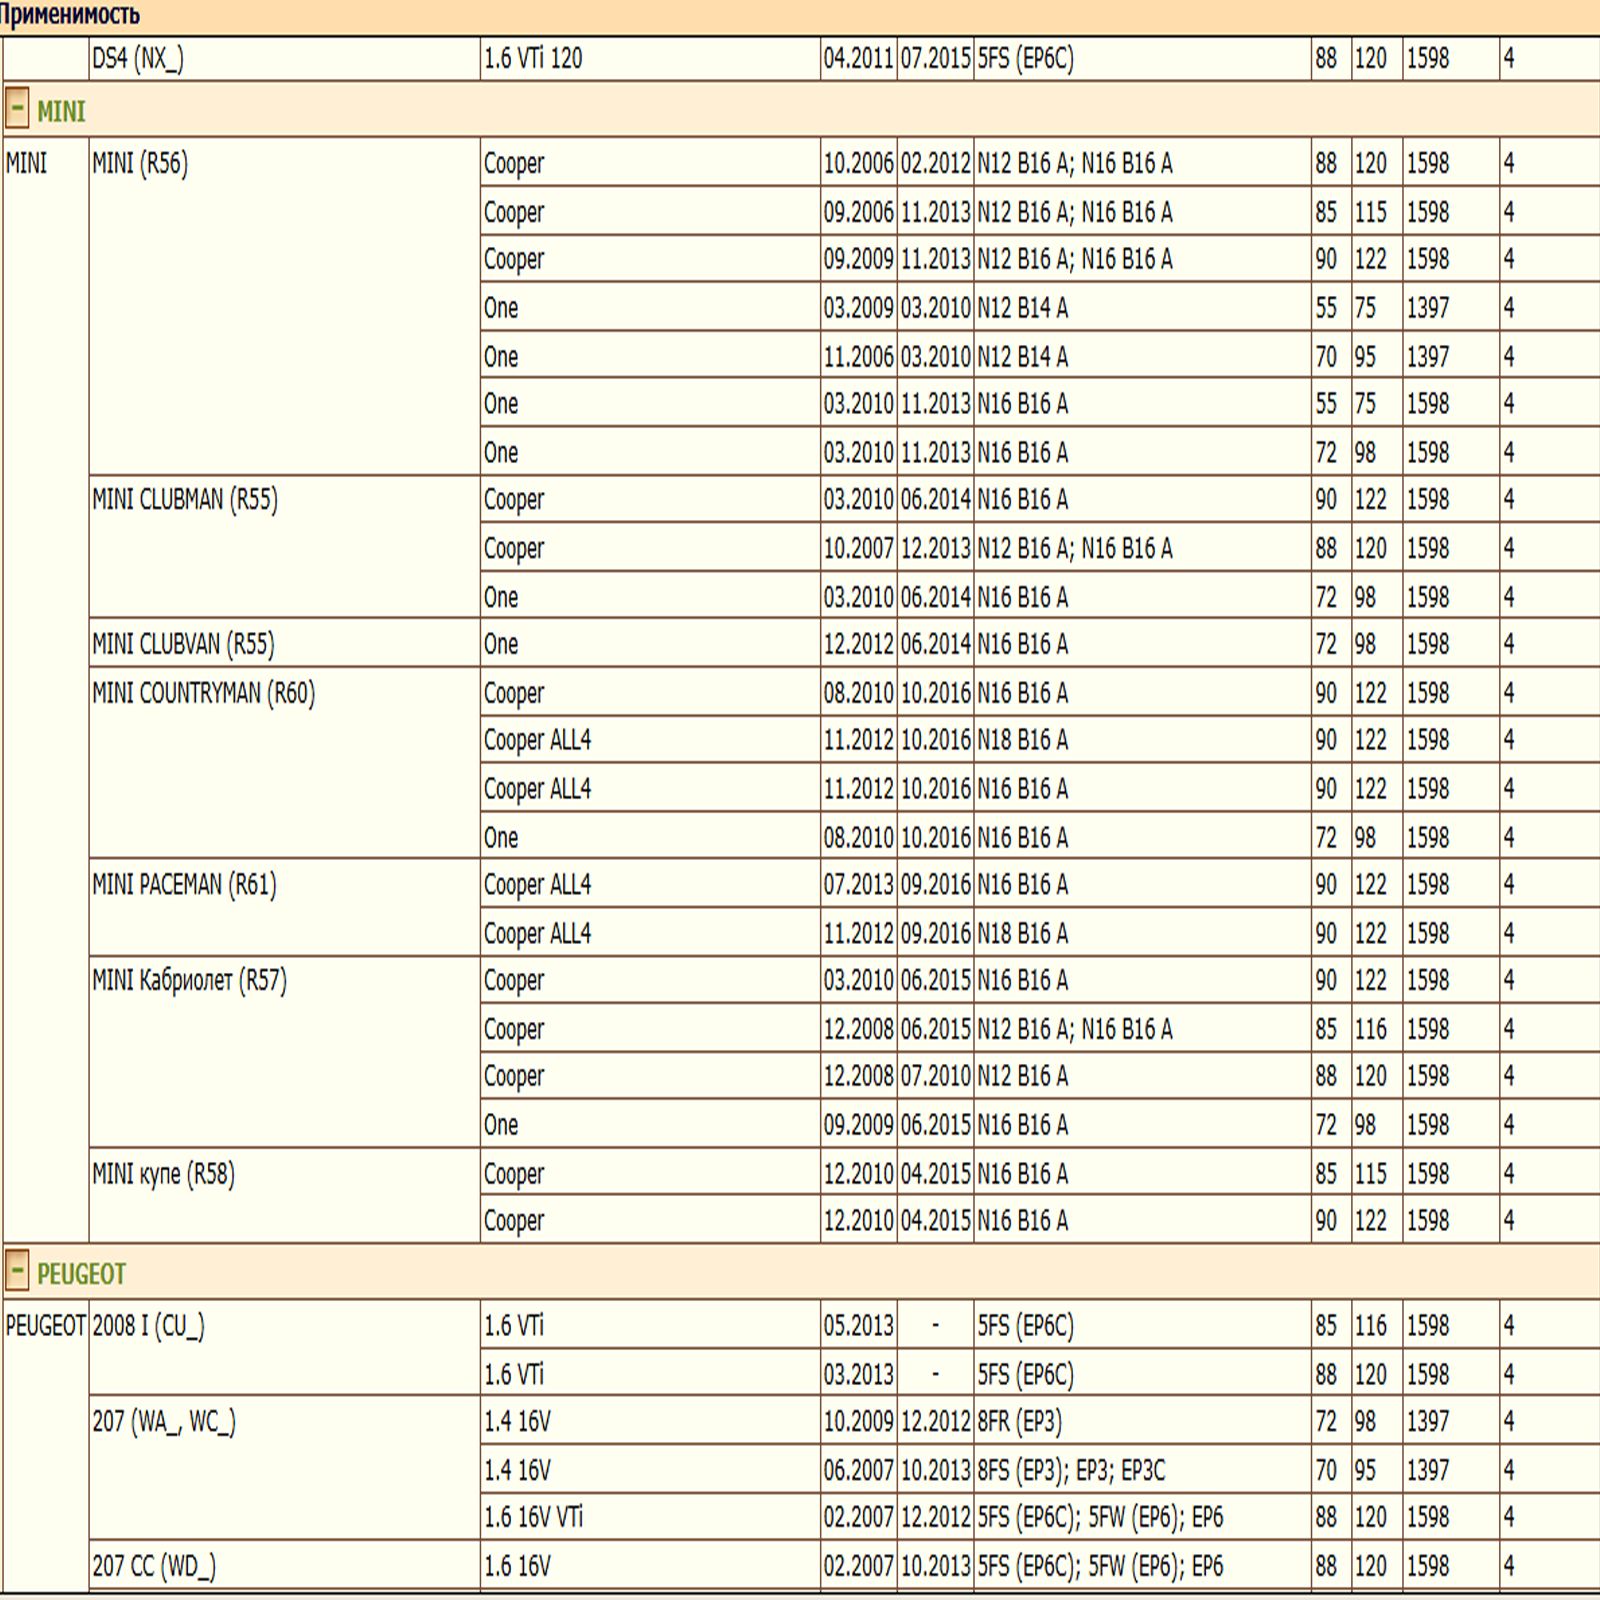
Task: Select the DS4 (NX_) model cell
Action: [x=138, y=59]
